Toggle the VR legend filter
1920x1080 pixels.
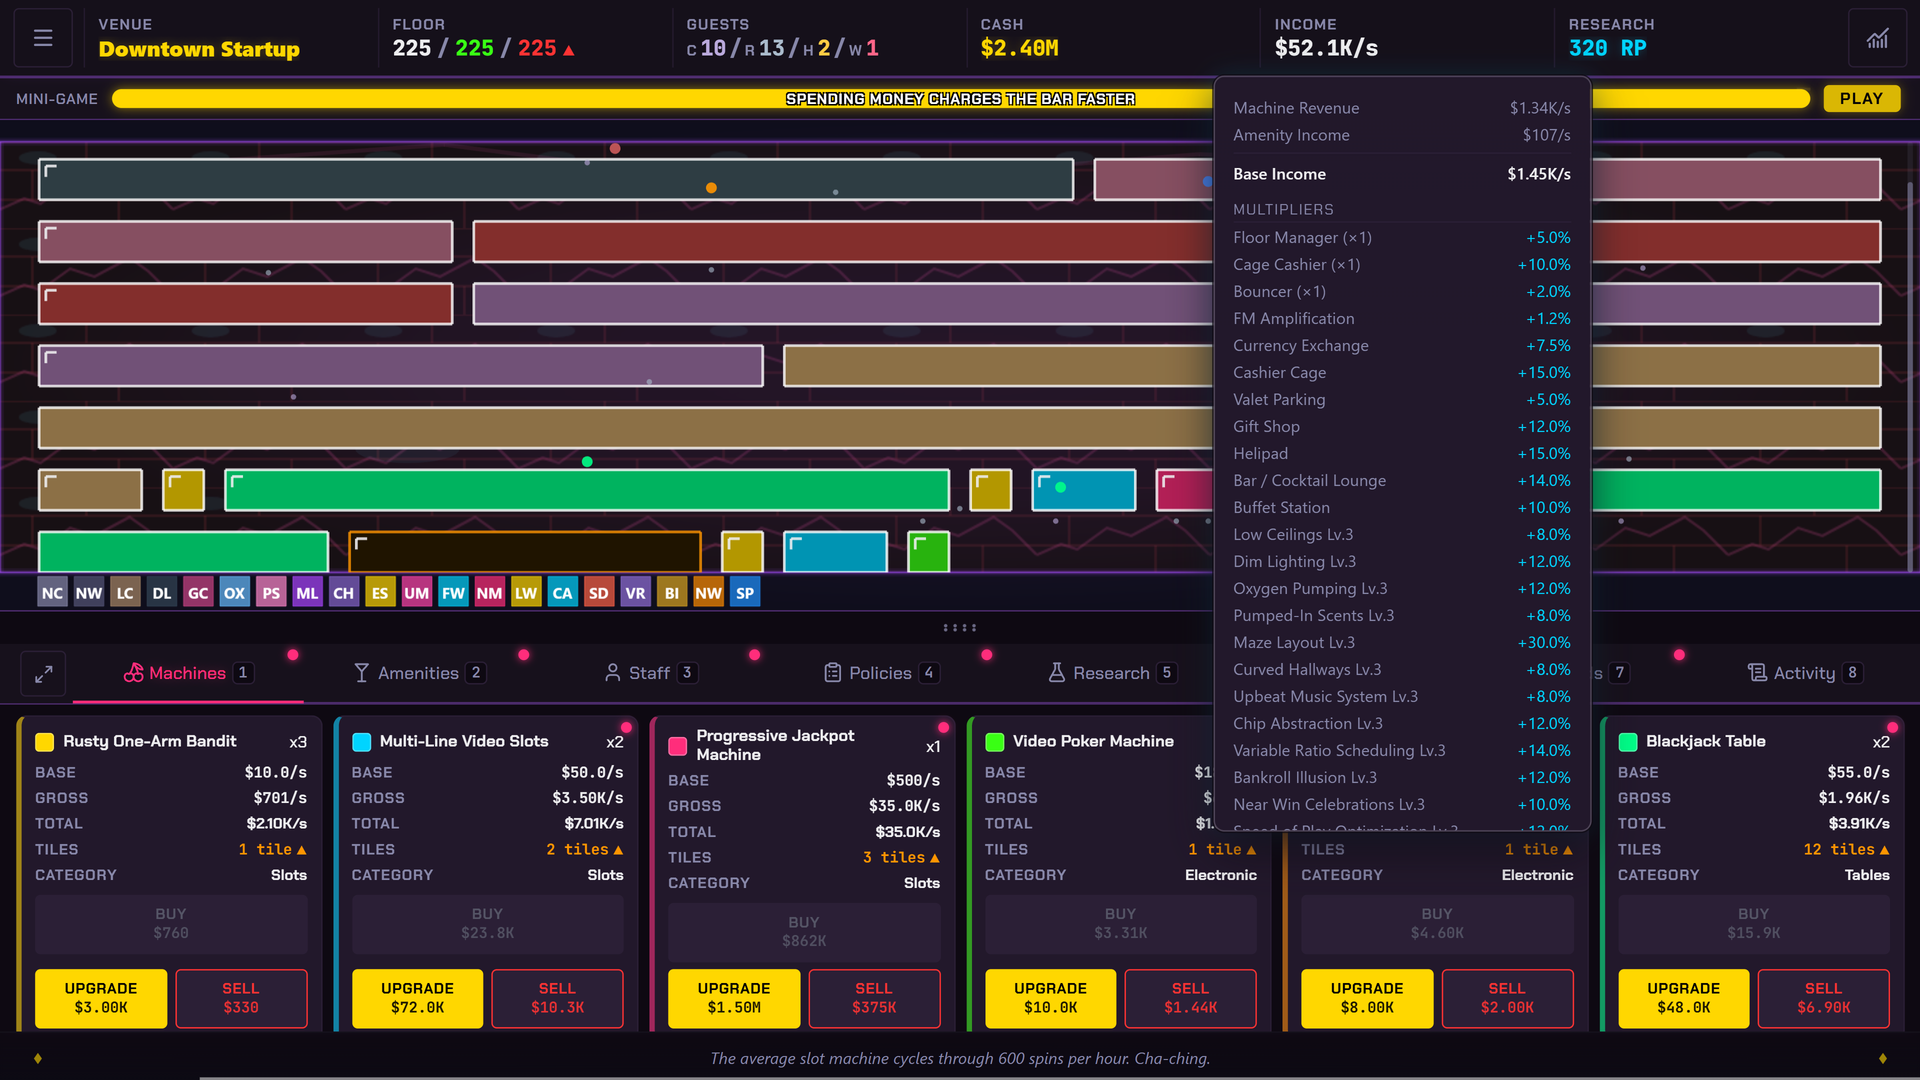click(635, 593)
